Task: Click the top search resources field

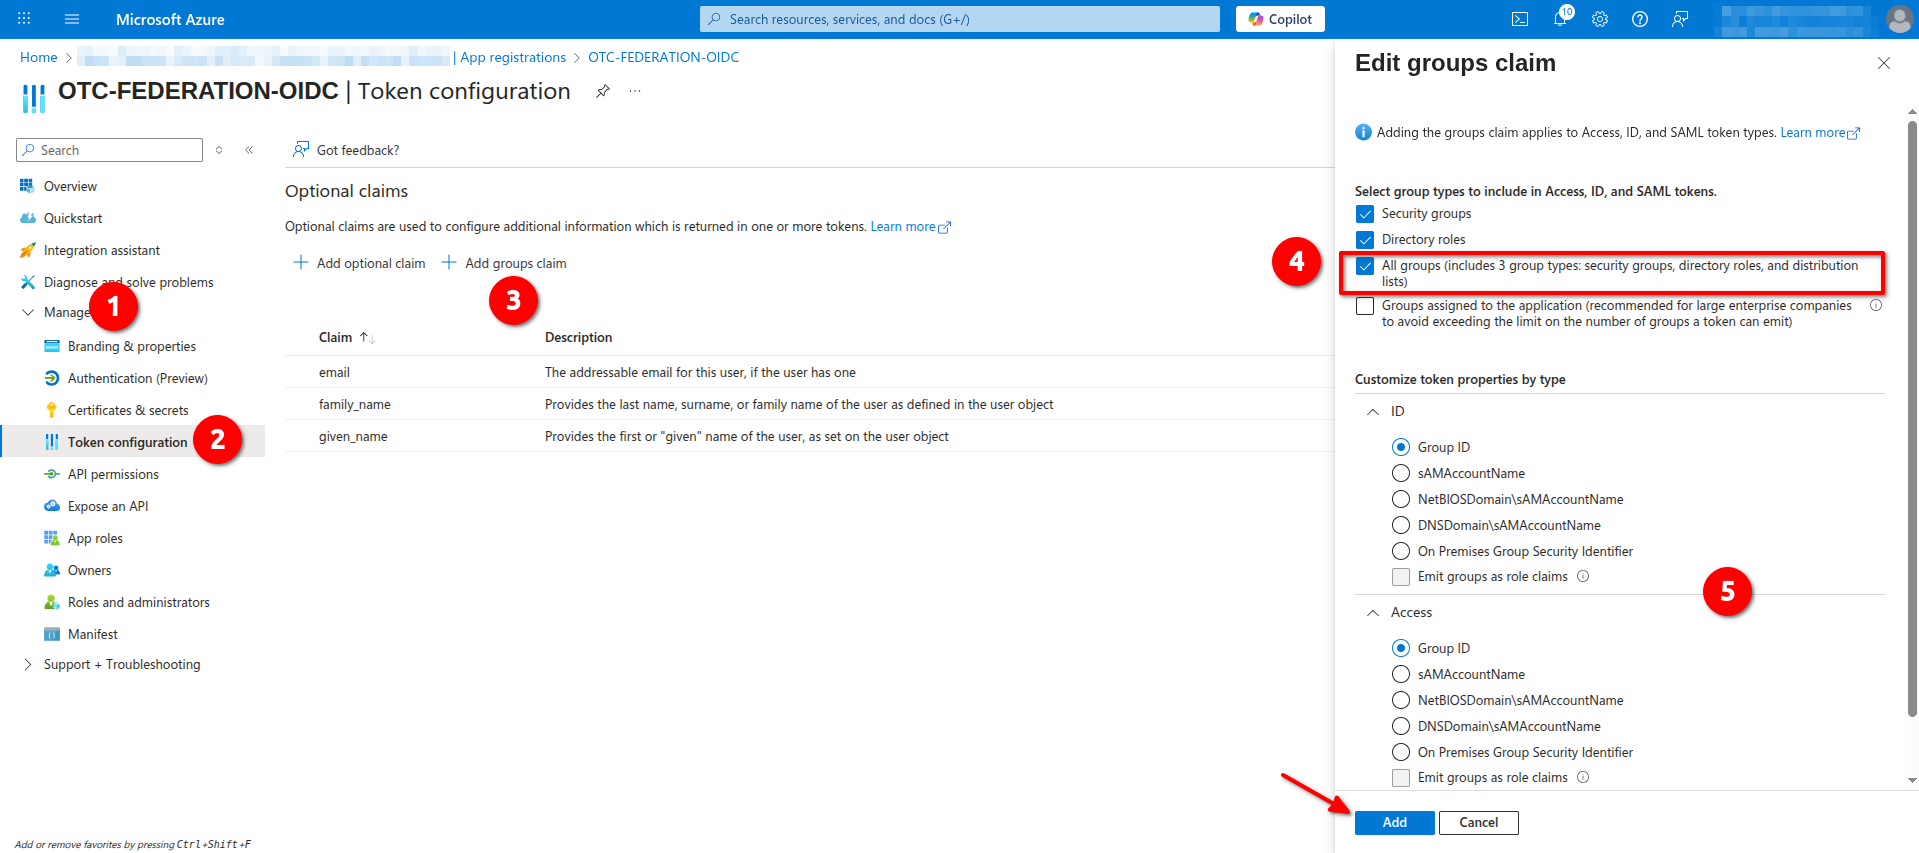Action: click(x=960, y=19)
